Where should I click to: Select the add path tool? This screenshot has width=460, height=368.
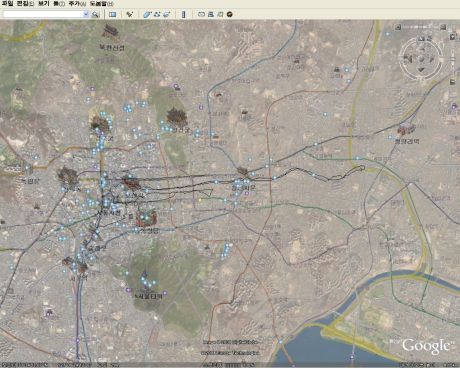pyautogui.click(x=157, y=14)
